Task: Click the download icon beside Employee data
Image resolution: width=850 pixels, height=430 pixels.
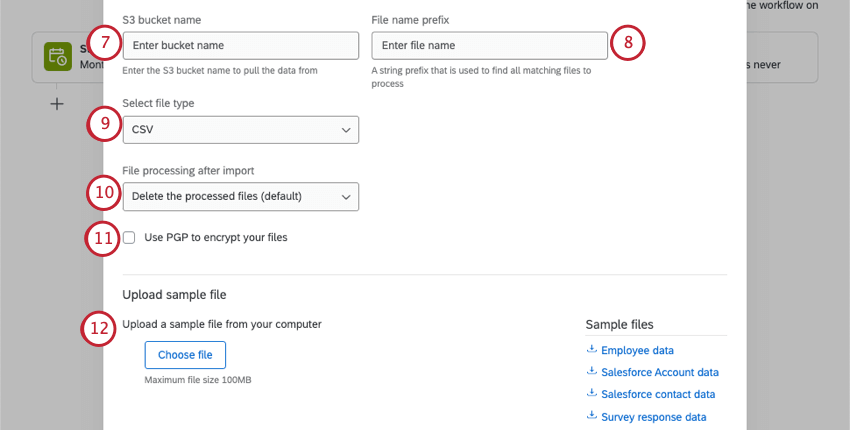Action: pos(592,350)
